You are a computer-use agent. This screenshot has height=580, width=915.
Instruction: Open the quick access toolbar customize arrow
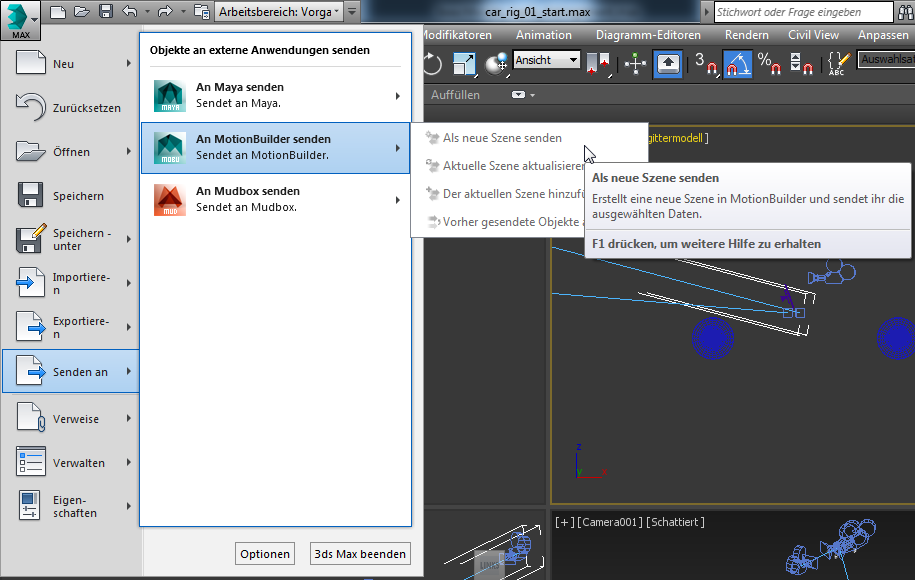[x=351, y=12]
